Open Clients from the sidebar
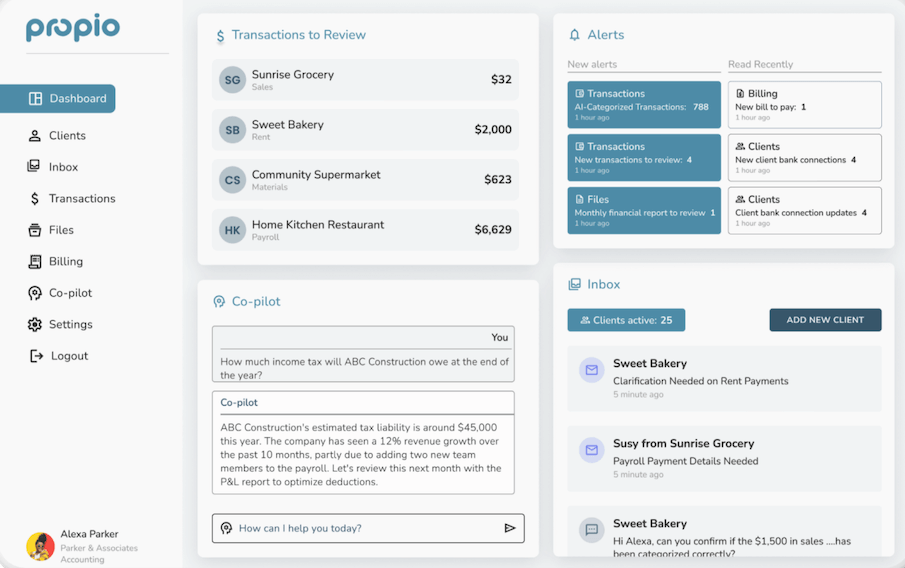This screenshot has width=905, height=568. click(x=67, y=136)
